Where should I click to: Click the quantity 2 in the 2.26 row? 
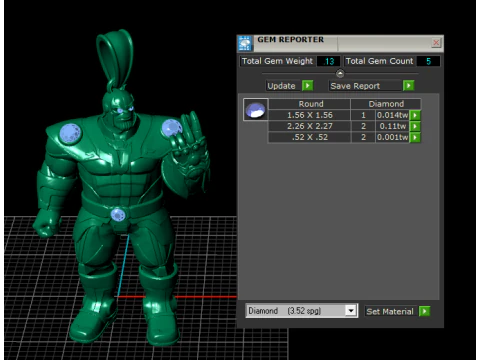(363, 126)
